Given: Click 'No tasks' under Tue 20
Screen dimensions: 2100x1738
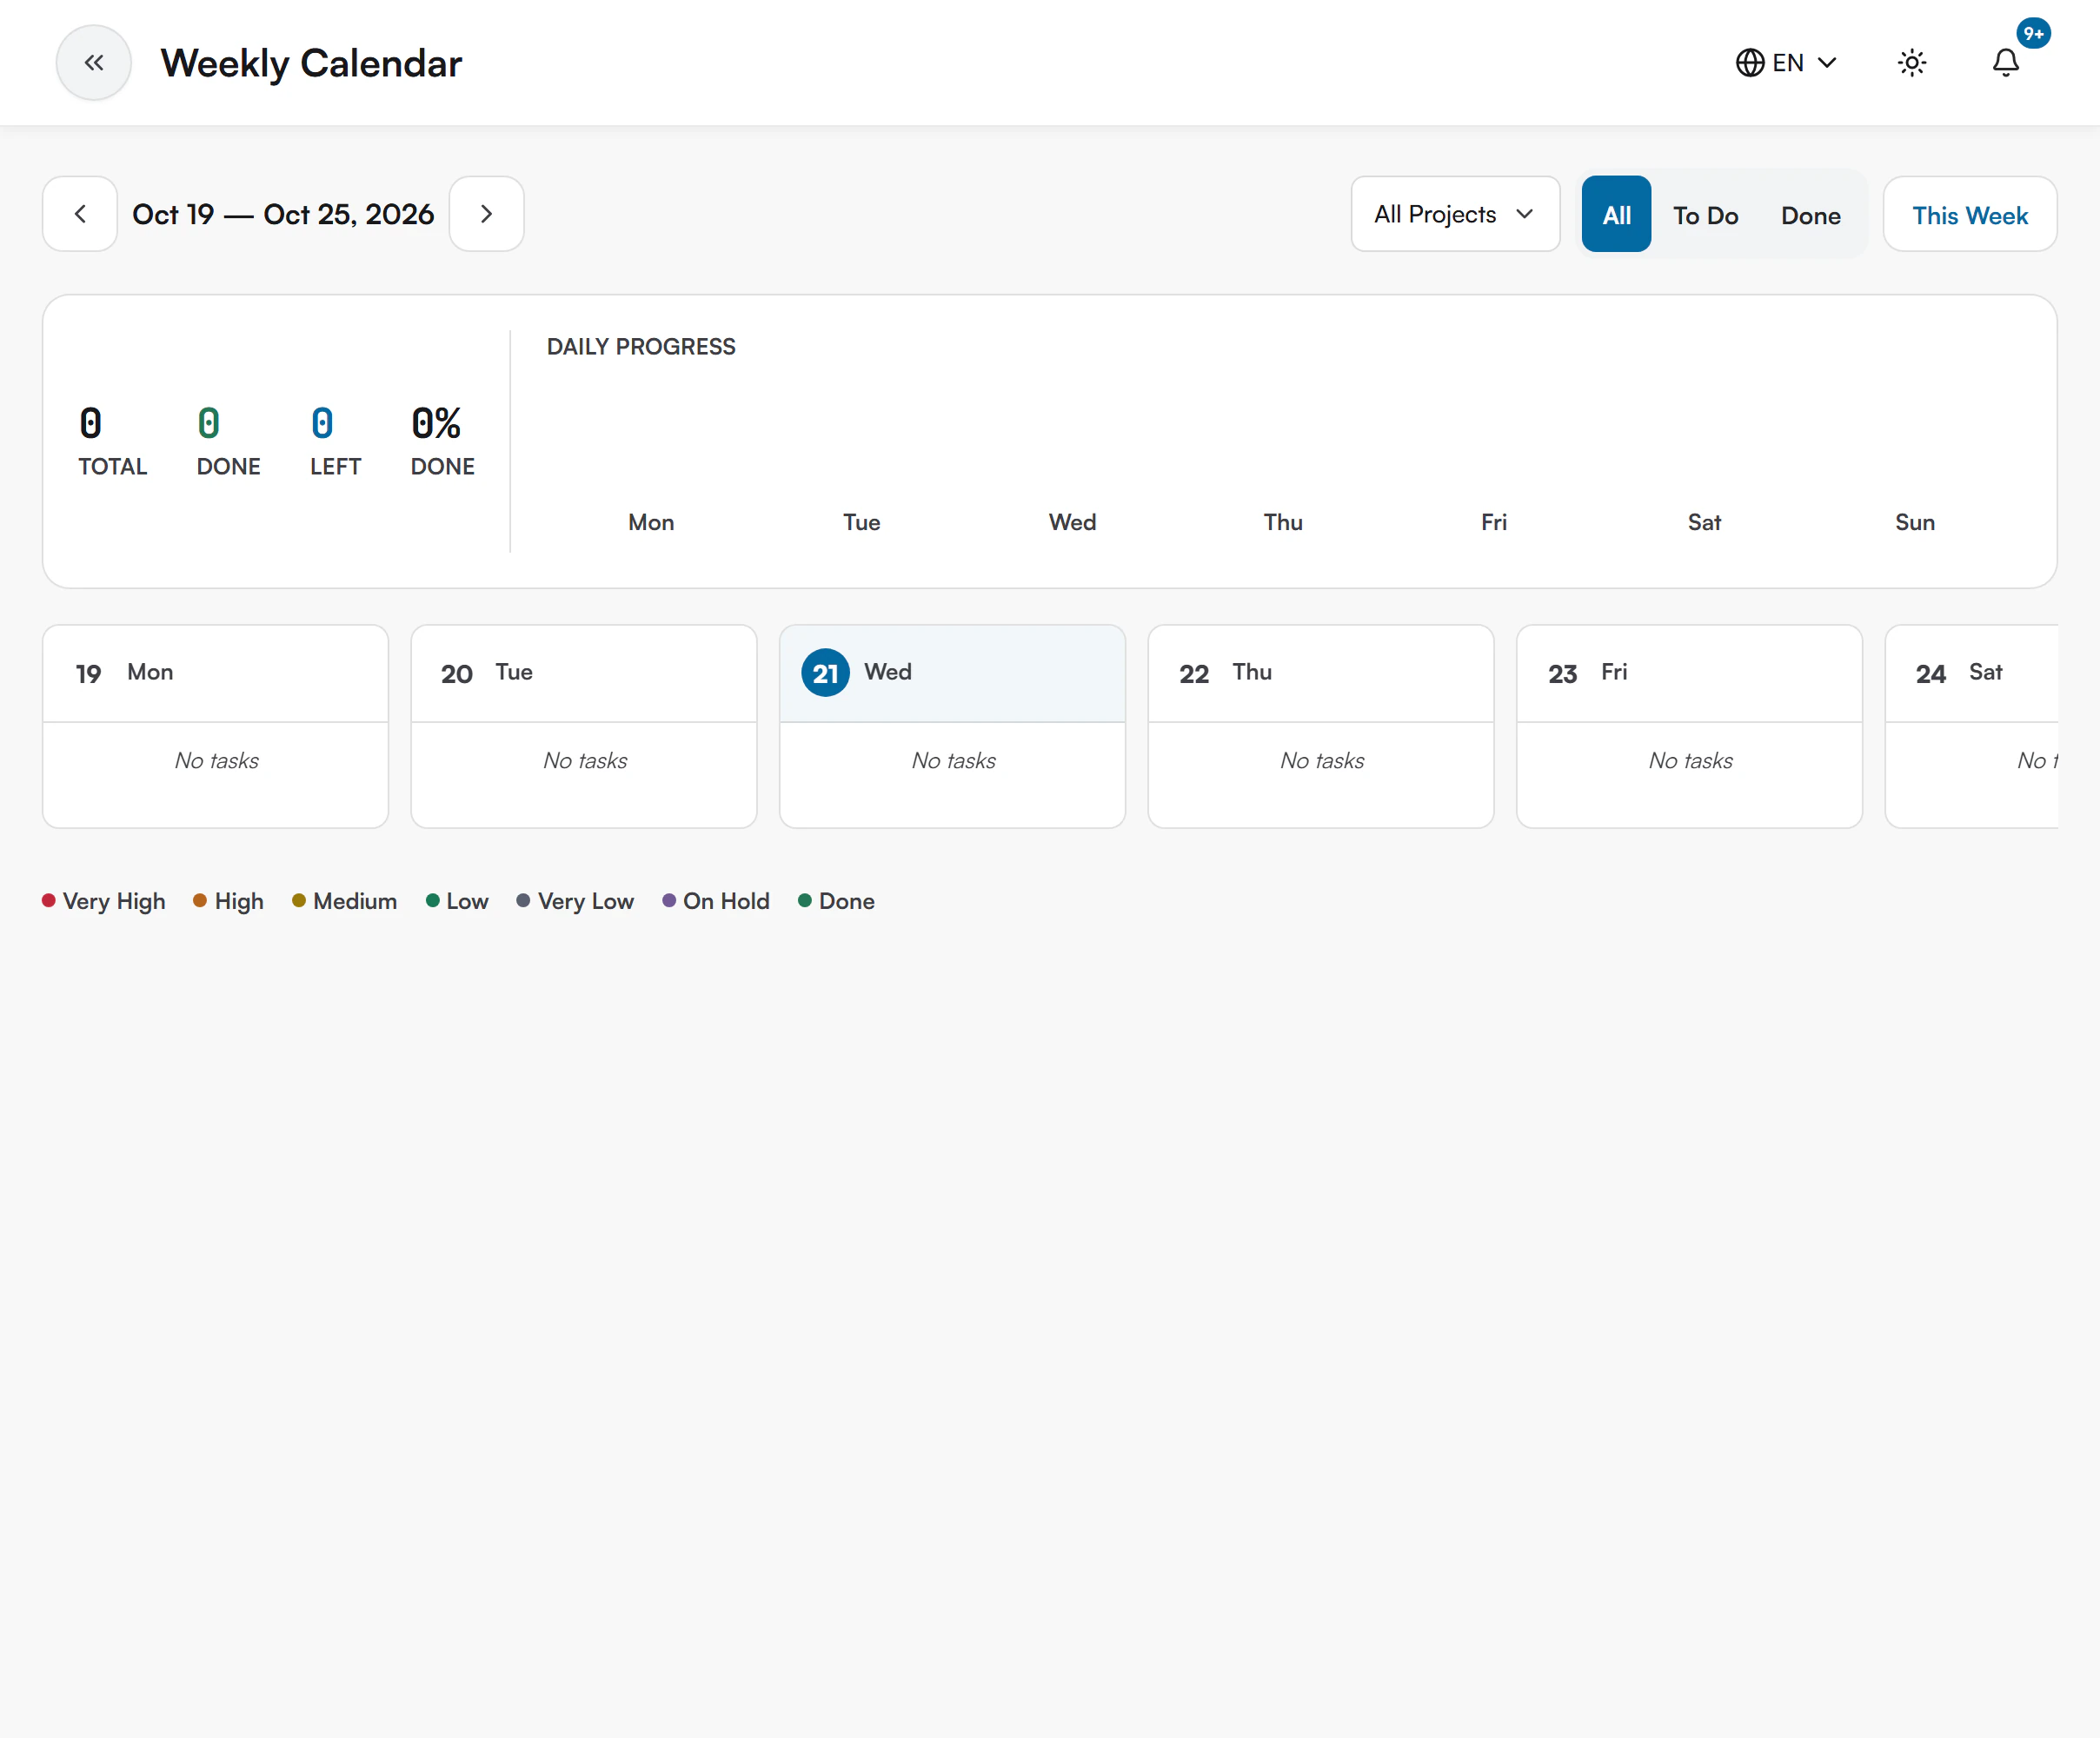Looking at the screenshot, I should [585, 760].
